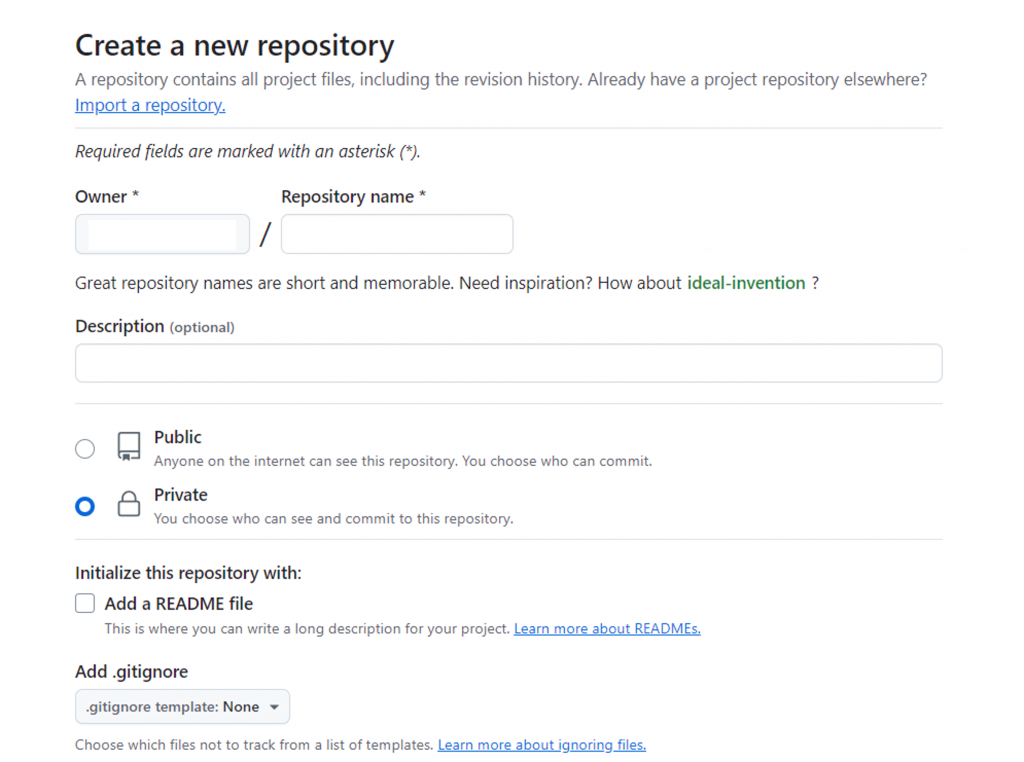Viewport: 1024px width, 762px height.
Task: Open the Owner dropdown selector
Action: point(162,234)
